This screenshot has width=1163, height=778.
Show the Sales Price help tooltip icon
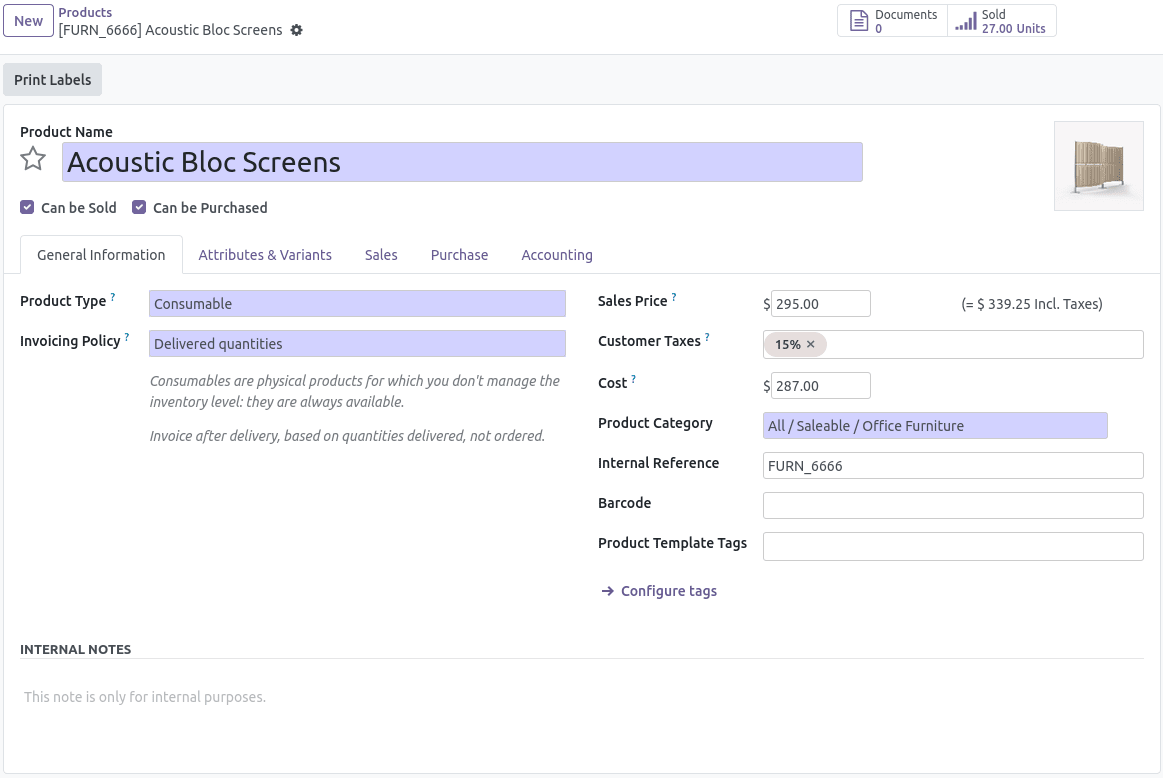673,297
